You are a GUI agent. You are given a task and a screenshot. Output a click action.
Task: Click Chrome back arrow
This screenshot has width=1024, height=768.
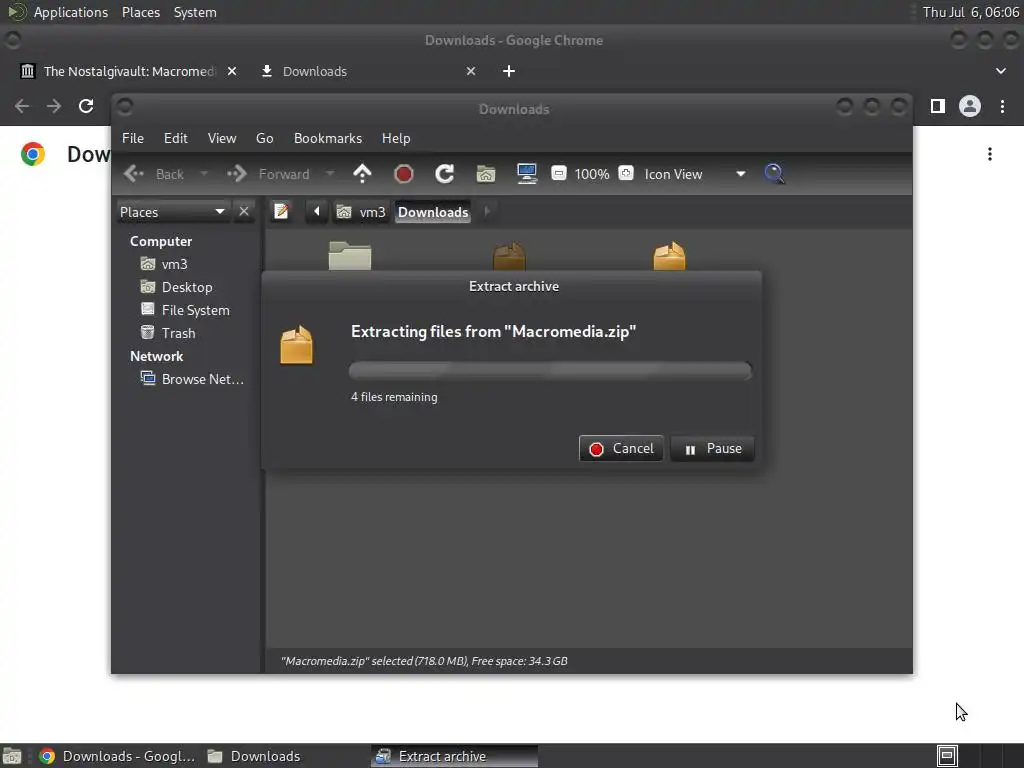click(22, 106)
